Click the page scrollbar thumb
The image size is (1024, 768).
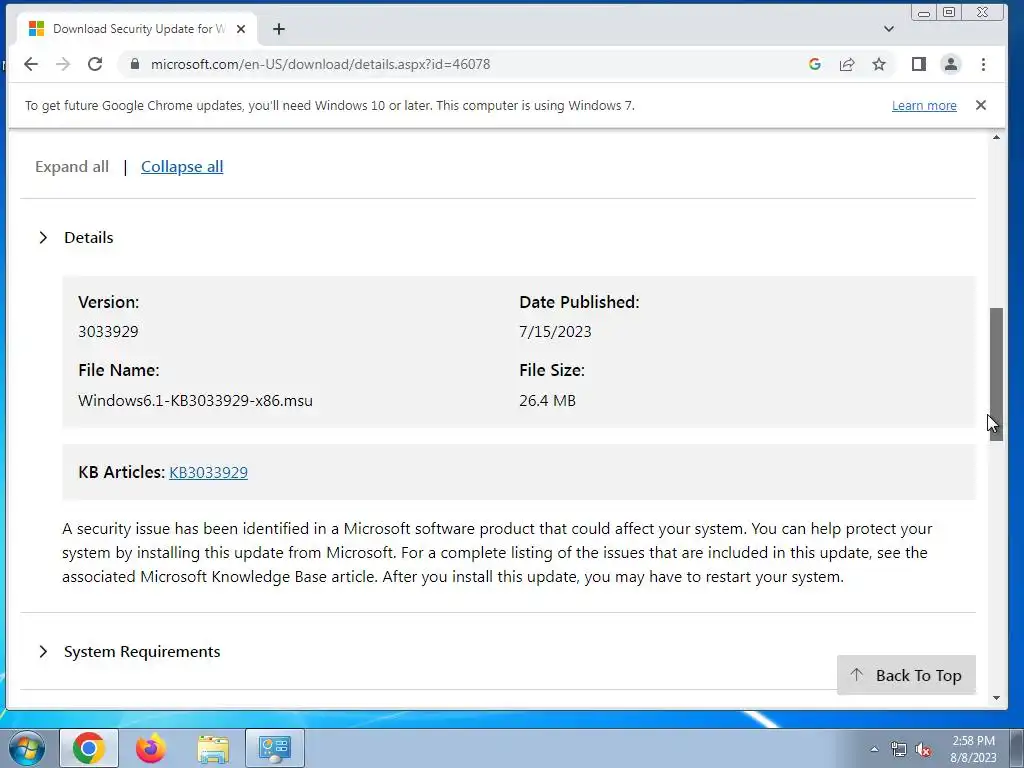(996, 374)
